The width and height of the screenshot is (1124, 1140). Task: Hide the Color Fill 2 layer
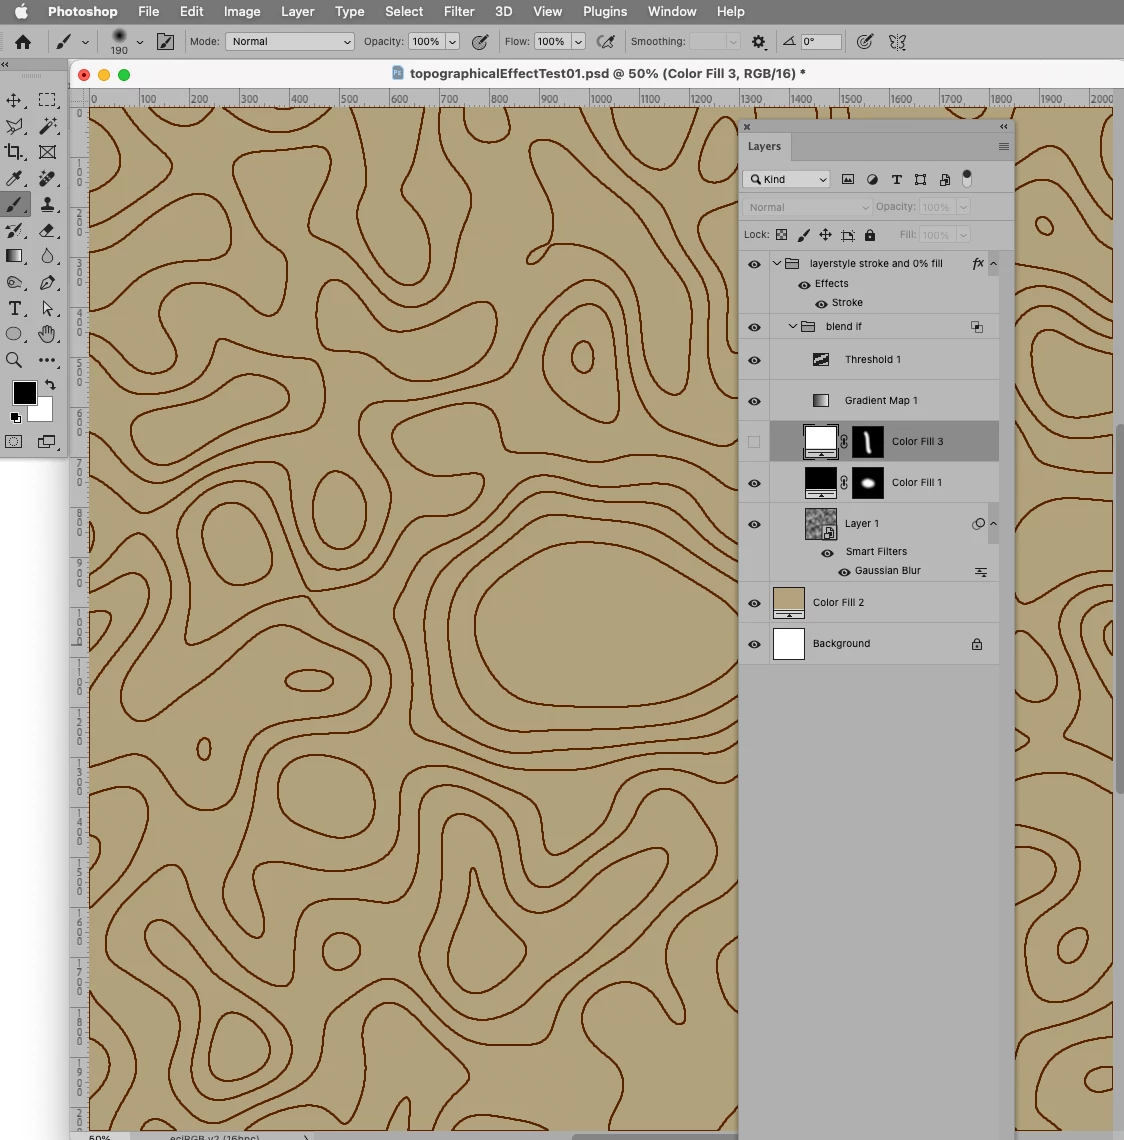click(754, 603)
